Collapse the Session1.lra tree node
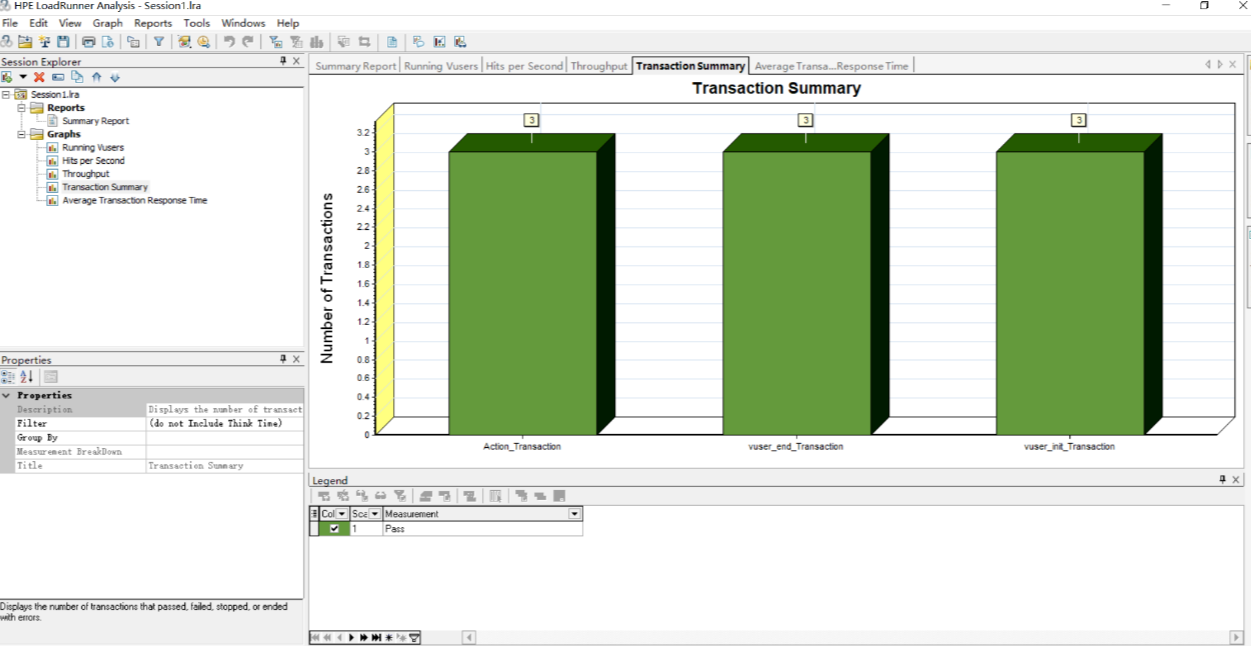This screenshot has width=1251, height=646. pos(7,95)
